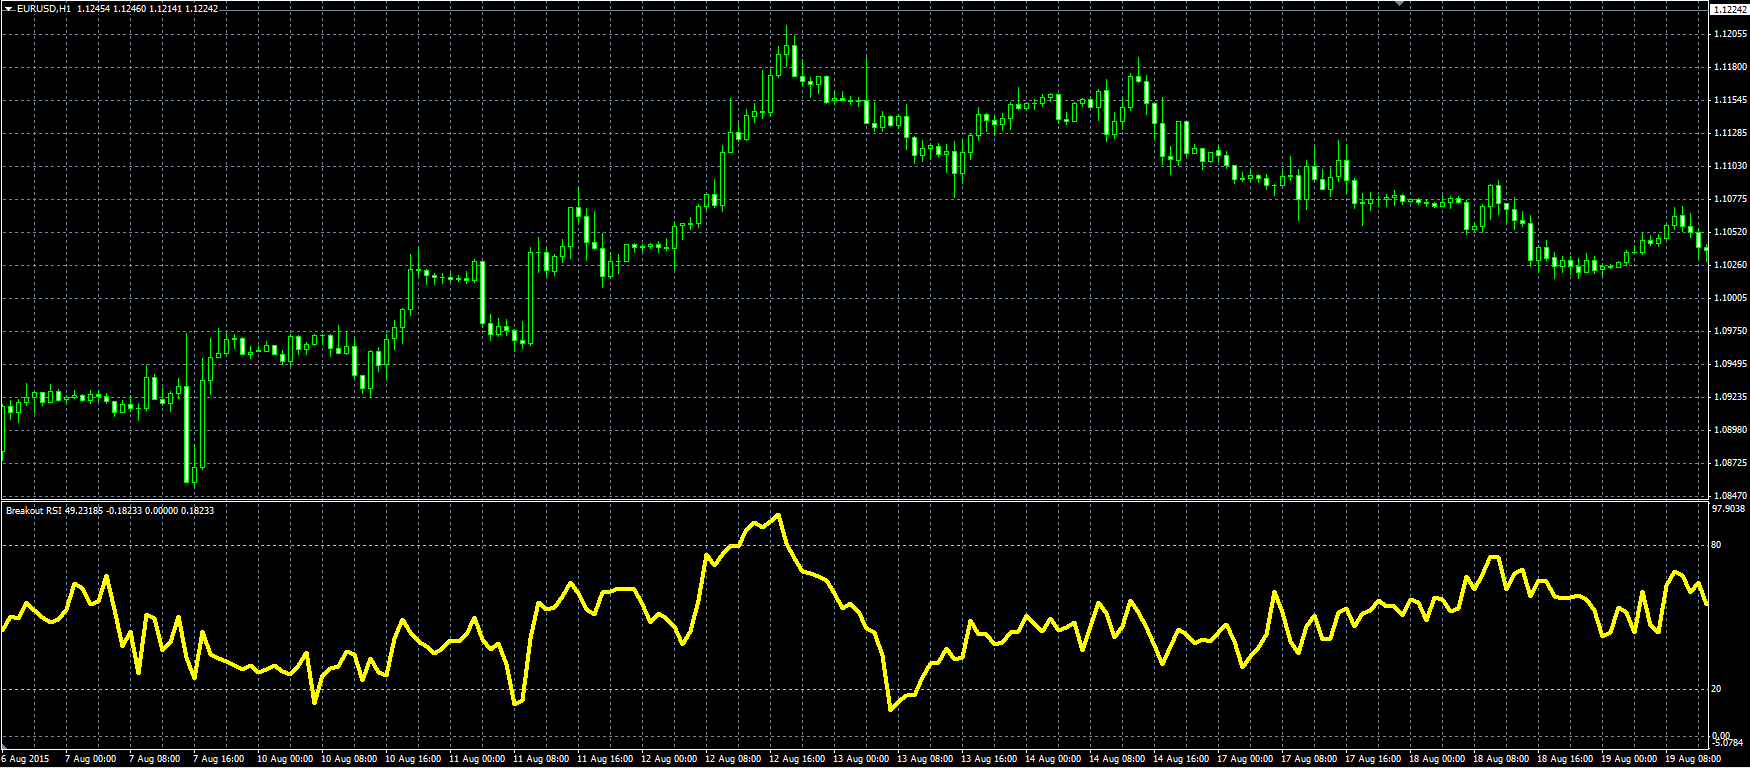This screenshot has width=1750, height=768.
Task: Click price axis value 1.09495
Action: [x=1730, y=364]
